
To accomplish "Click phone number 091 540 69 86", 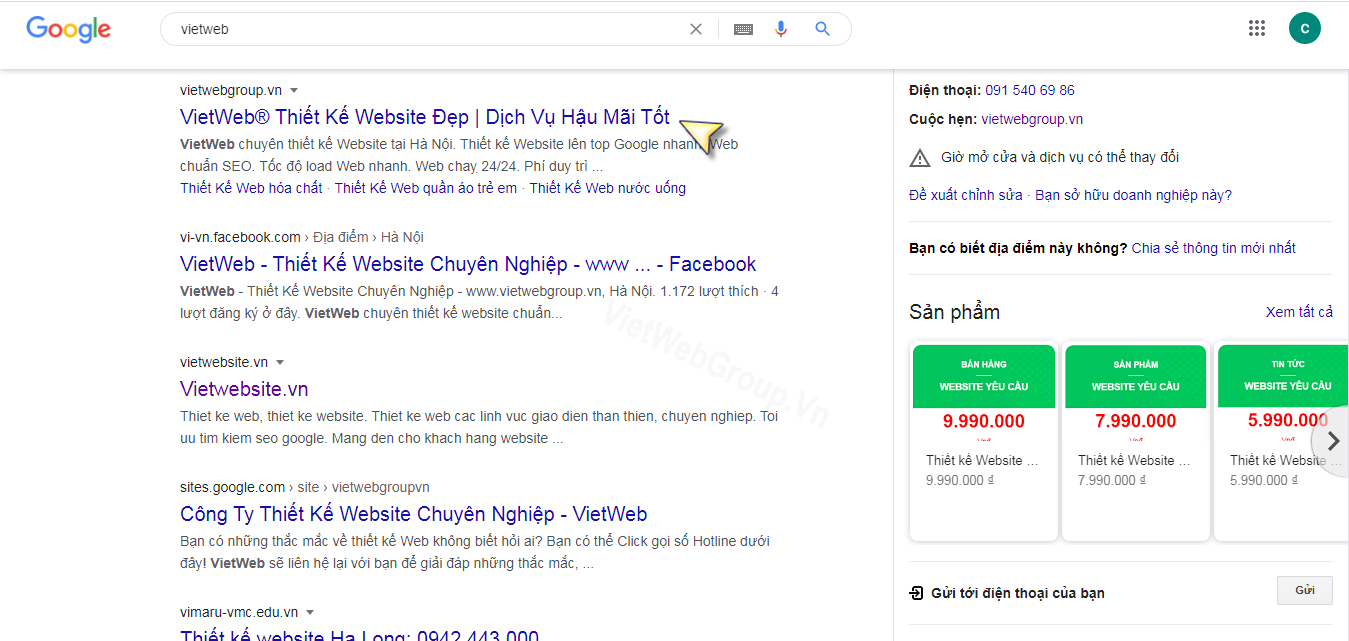I will point(1029,90).
